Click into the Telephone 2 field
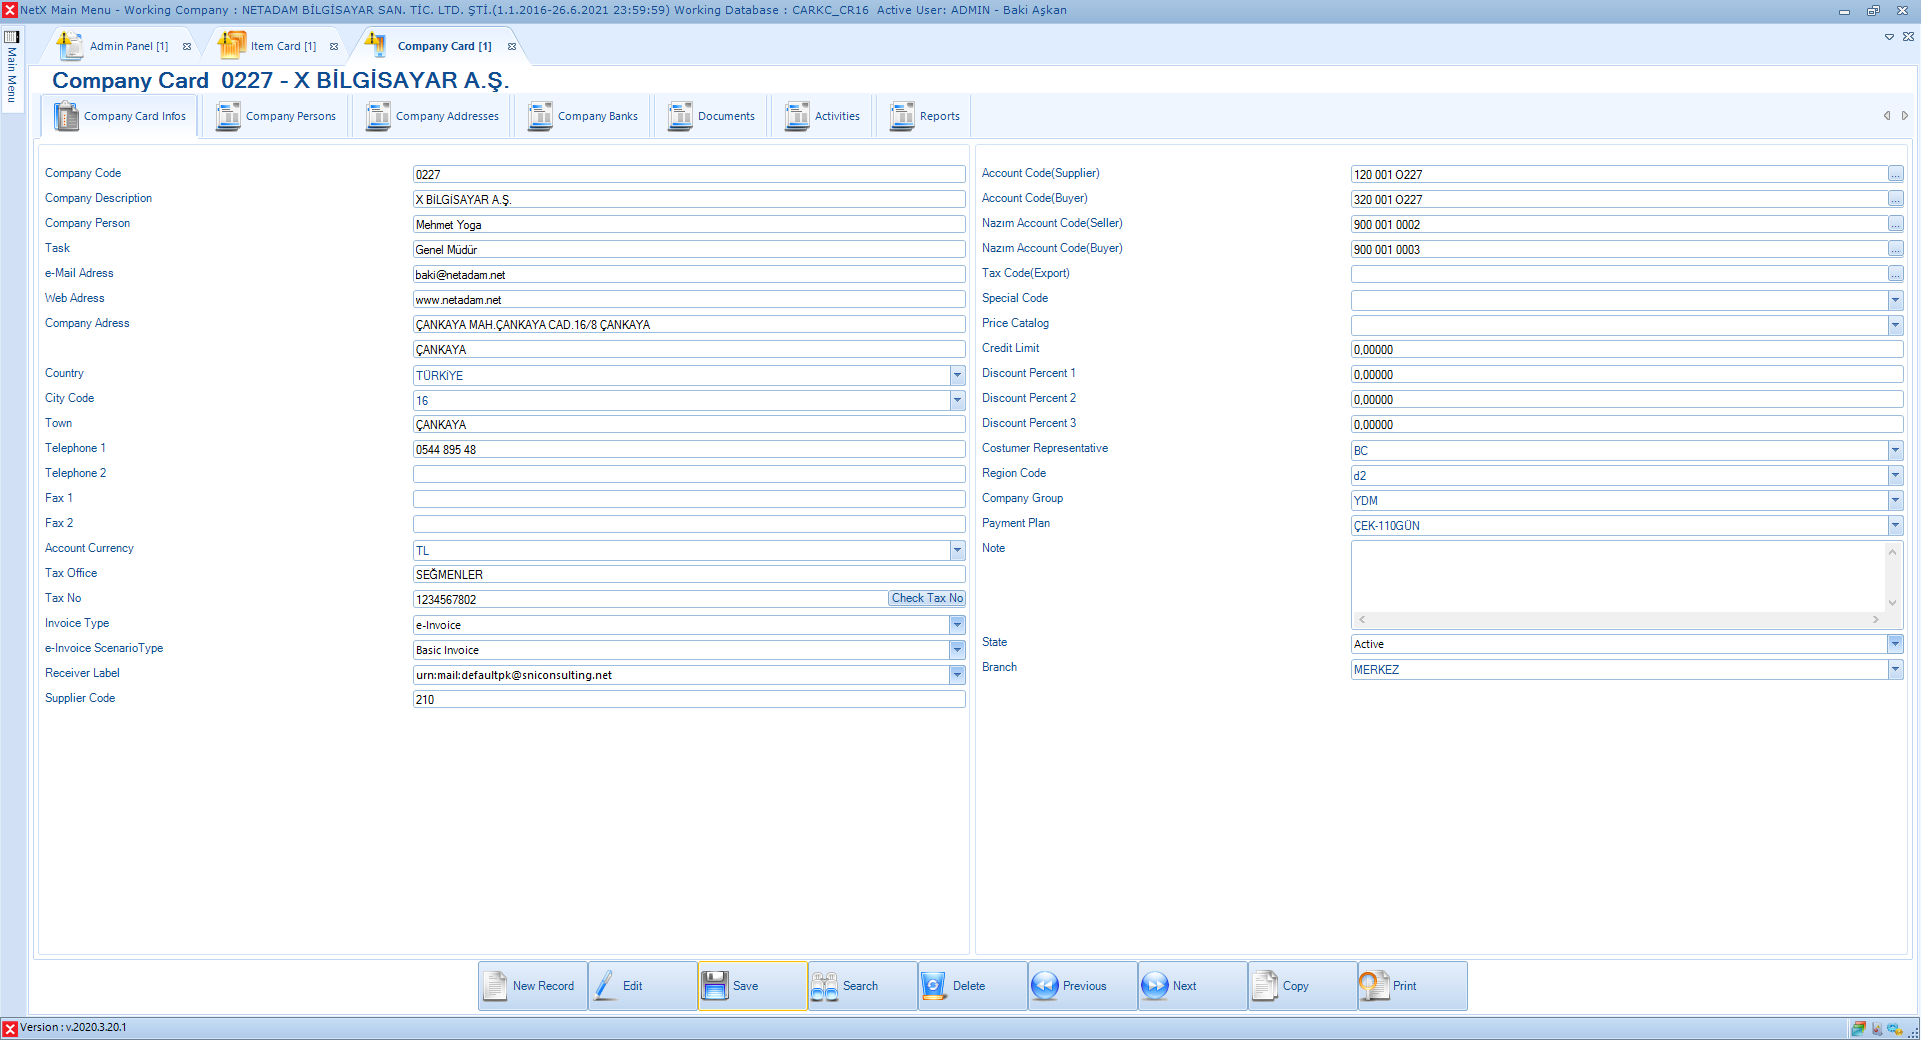This screenshot has width=1921, height=1040. [688, 474]
